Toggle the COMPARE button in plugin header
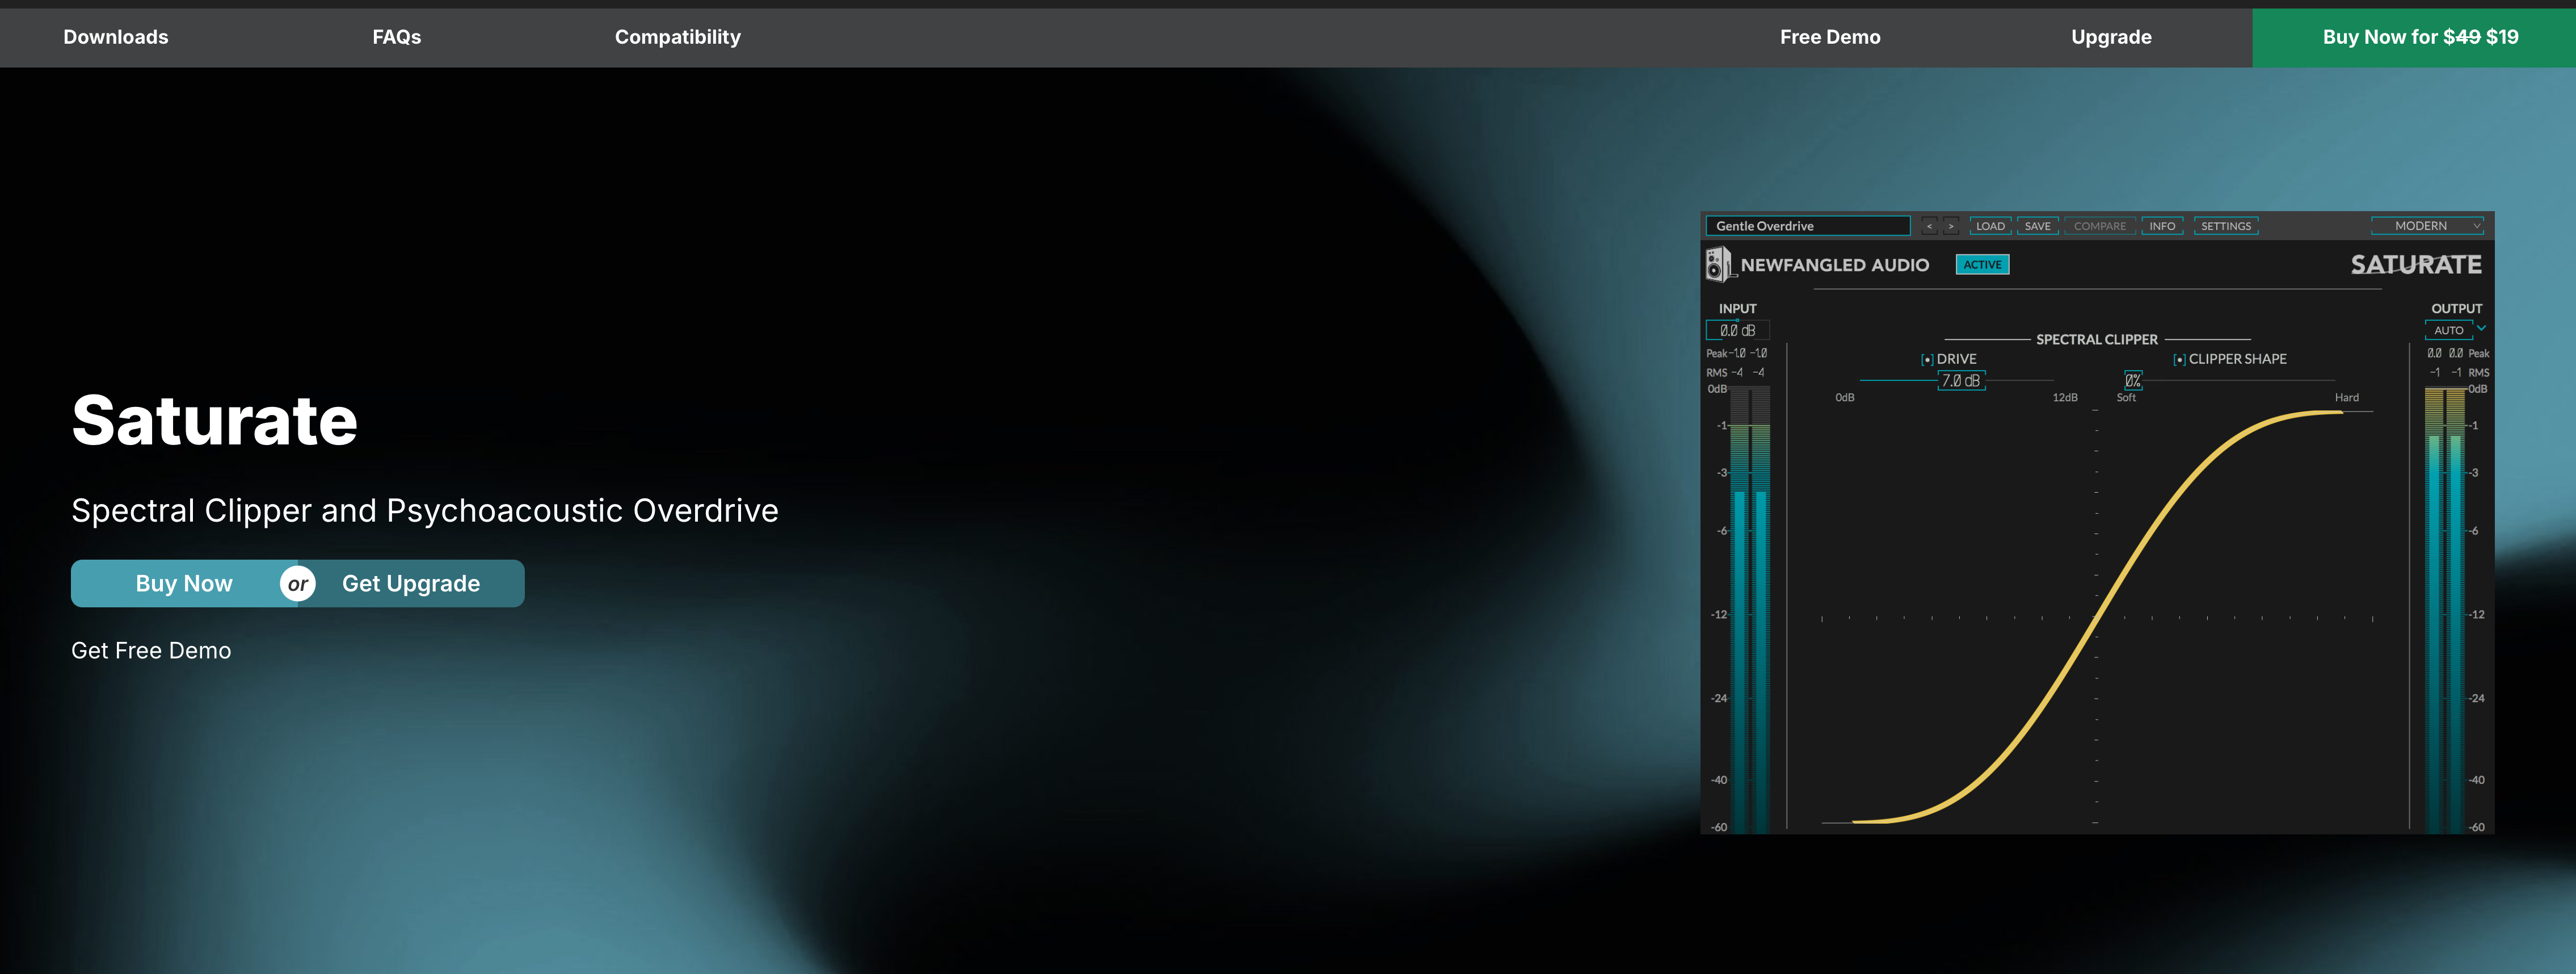Screen dimensions: 2576x974 coord(2099,226)
